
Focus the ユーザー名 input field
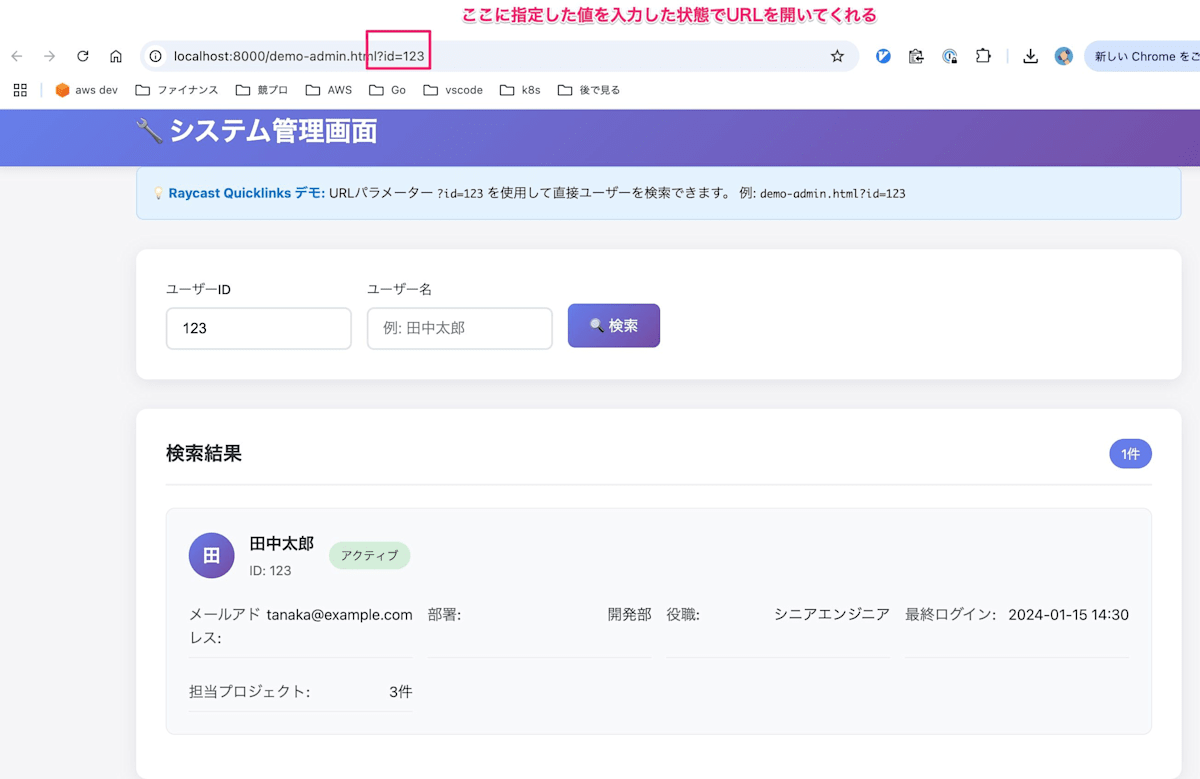click(460, 328)
